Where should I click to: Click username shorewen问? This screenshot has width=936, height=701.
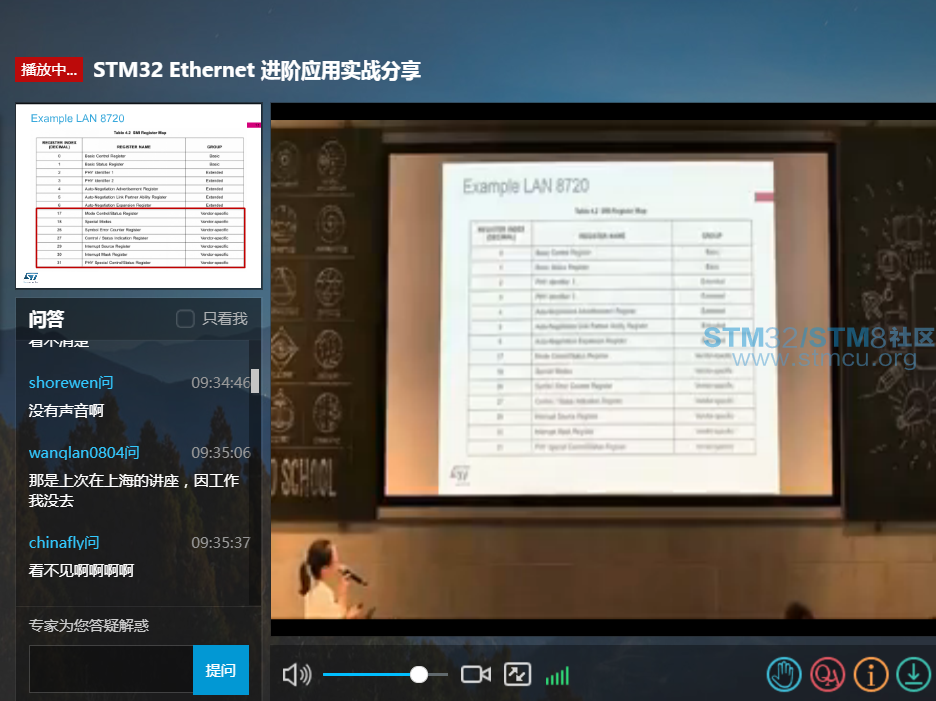pos(71,383)
